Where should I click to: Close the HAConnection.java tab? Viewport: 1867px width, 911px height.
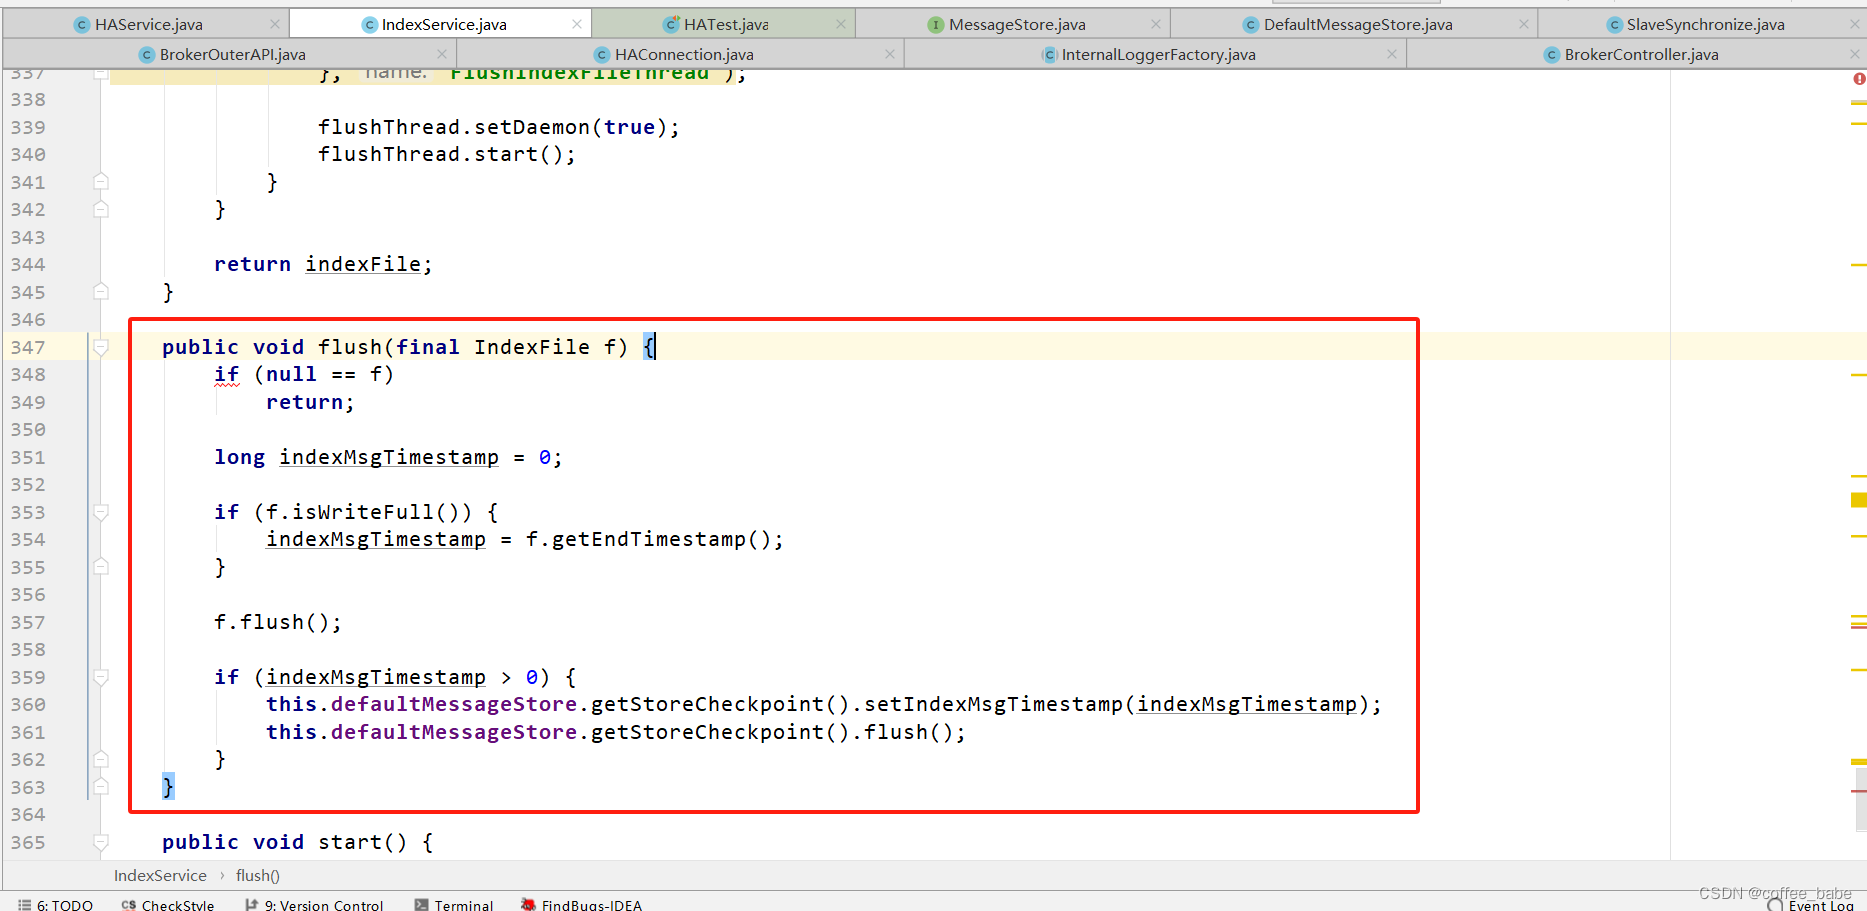coord(890,54)
